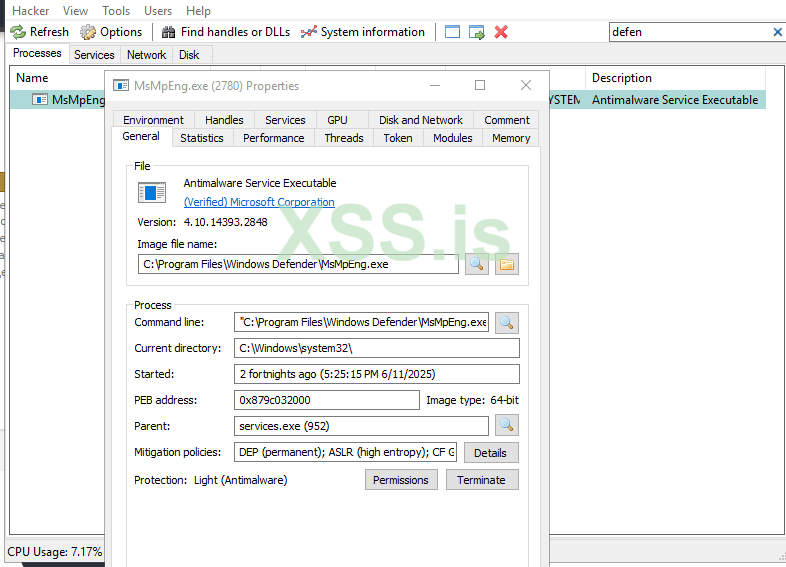Click the CPU Usage status bar entry
Screen dimensions: 786x567
coord(55,552)
